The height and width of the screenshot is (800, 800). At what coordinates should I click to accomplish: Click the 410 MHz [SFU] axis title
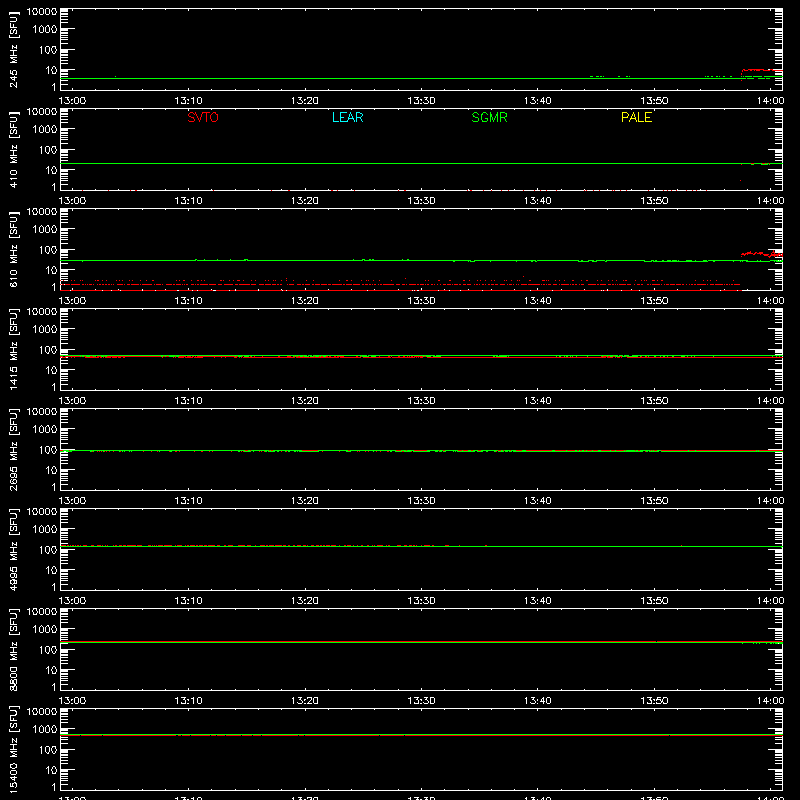tap(13, 149)
